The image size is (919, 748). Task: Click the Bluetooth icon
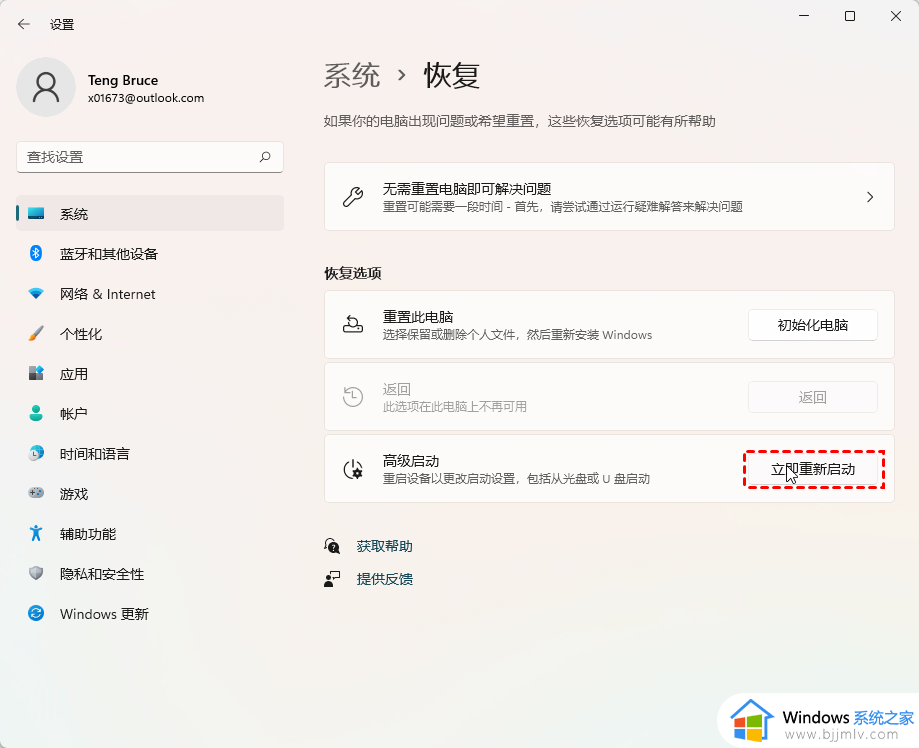[x=36, y=253]
